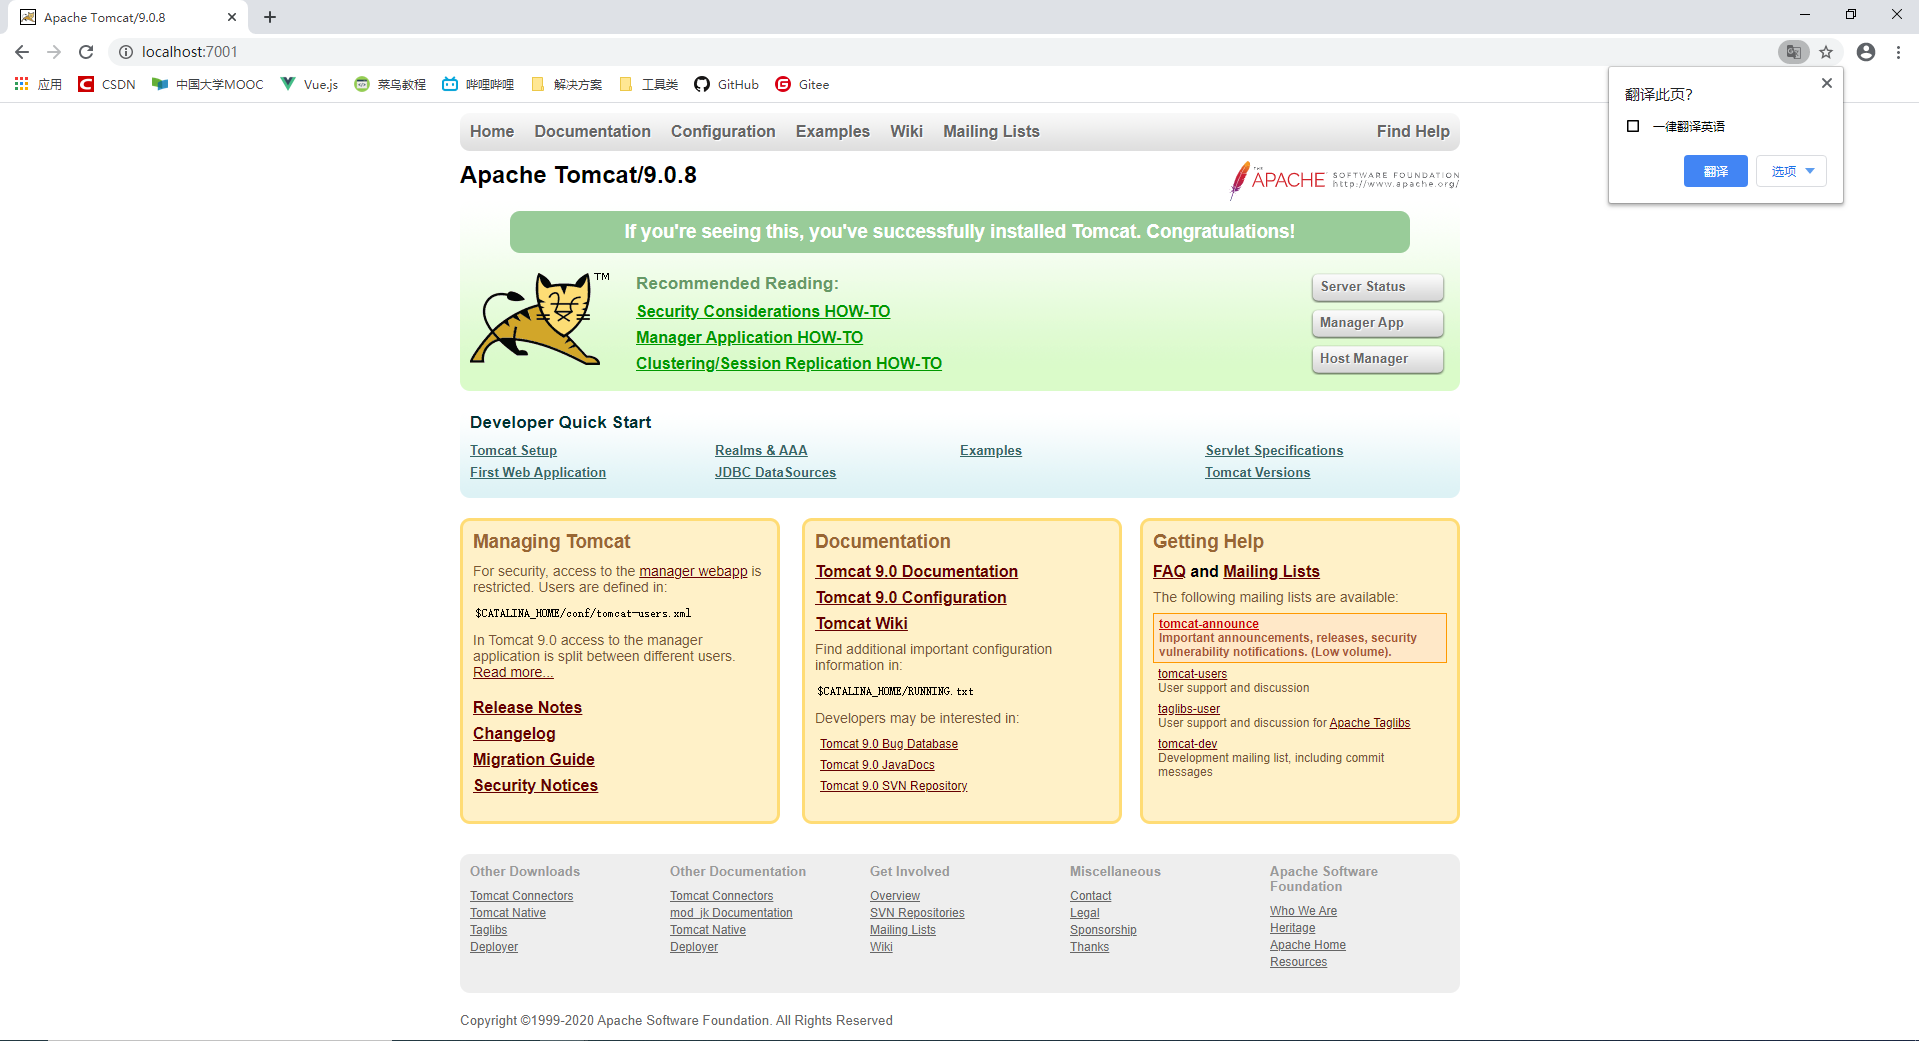Select Documentation in the navigation bar
Image resolution: width=1919 pixels, height=1041 pixels.
click(x=592, y=131)
